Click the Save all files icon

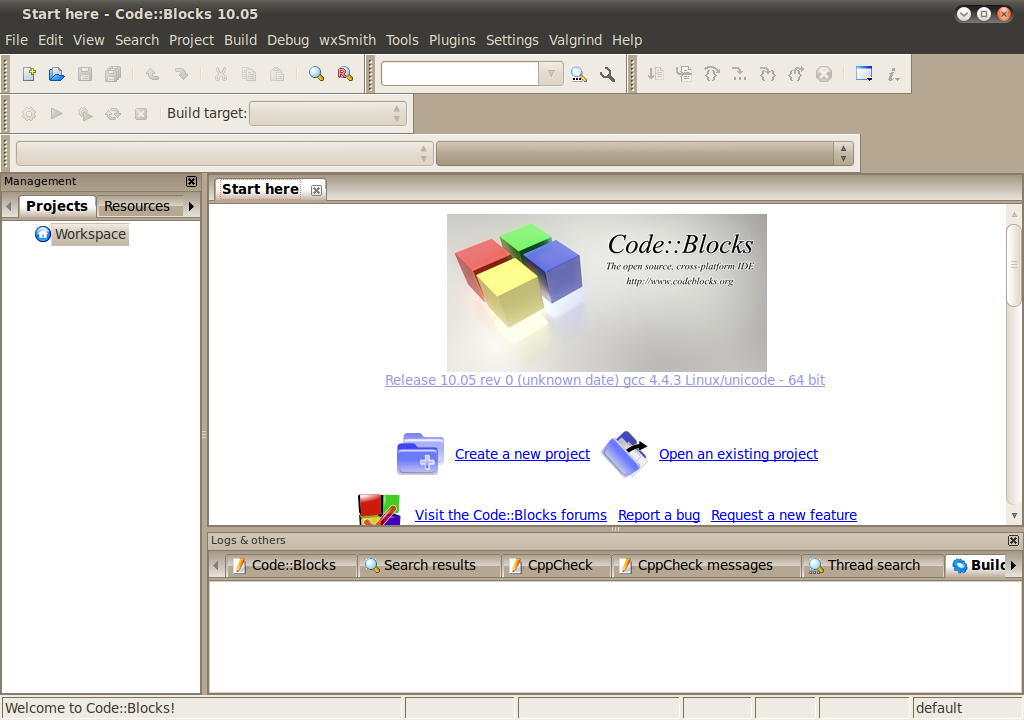(x=113, y=74)
